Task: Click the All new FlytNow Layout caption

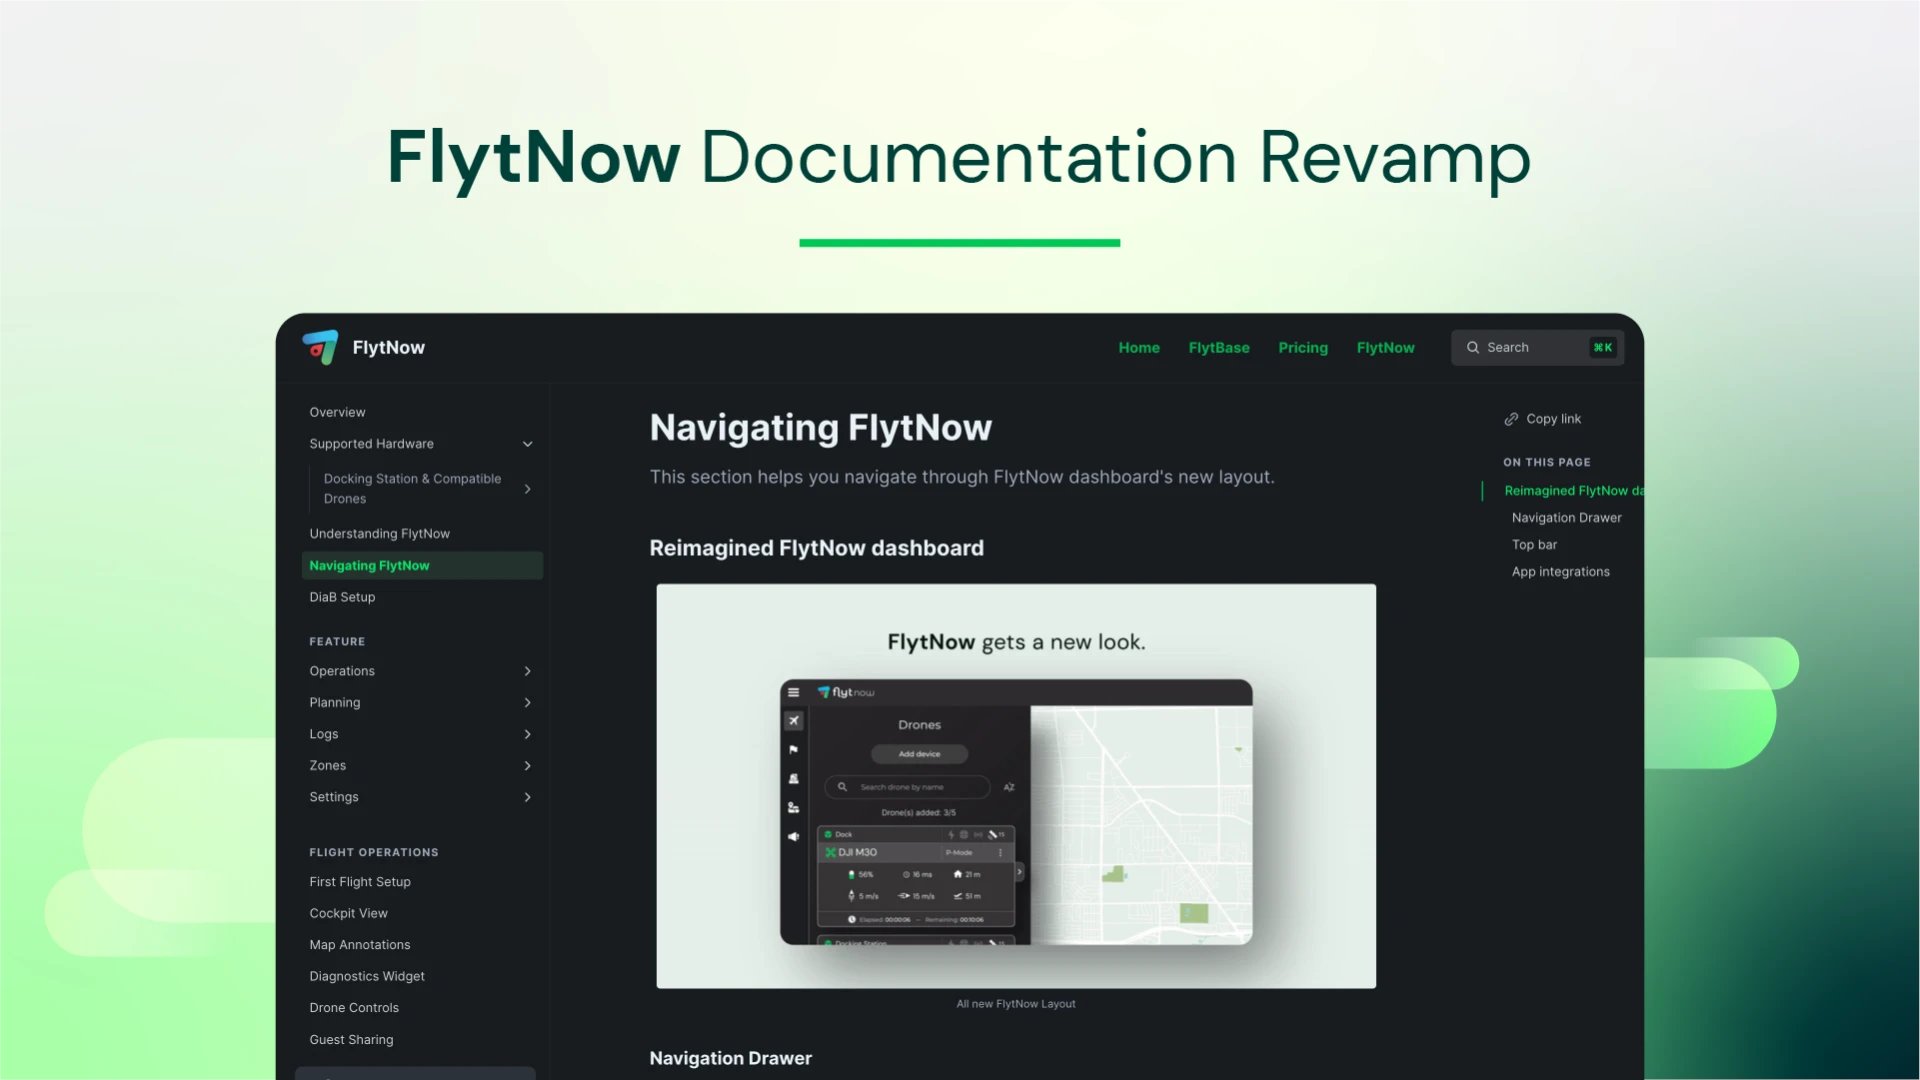Action: click(1016, 1004)
